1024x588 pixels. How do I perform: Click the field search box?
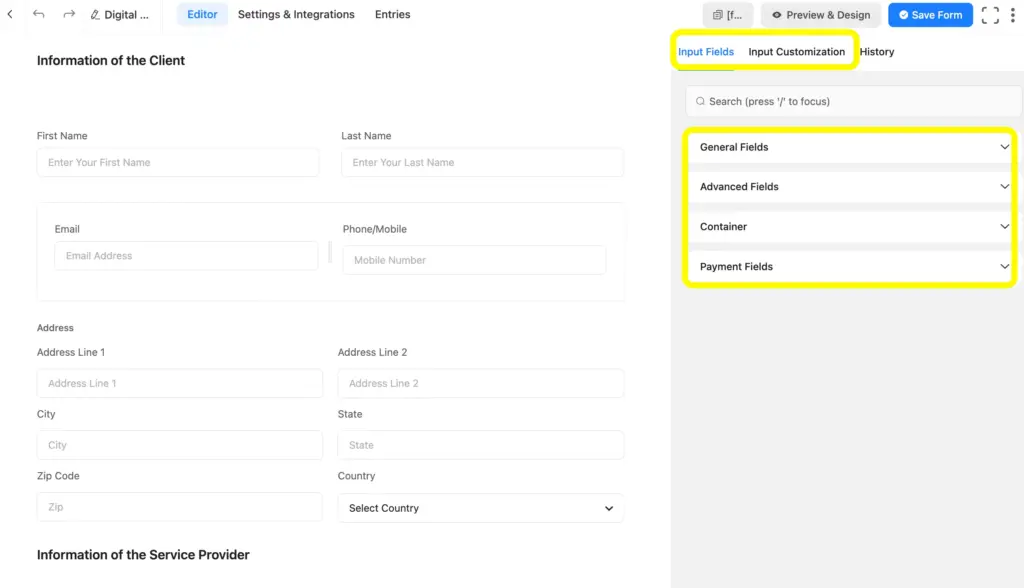coord(853,101)
